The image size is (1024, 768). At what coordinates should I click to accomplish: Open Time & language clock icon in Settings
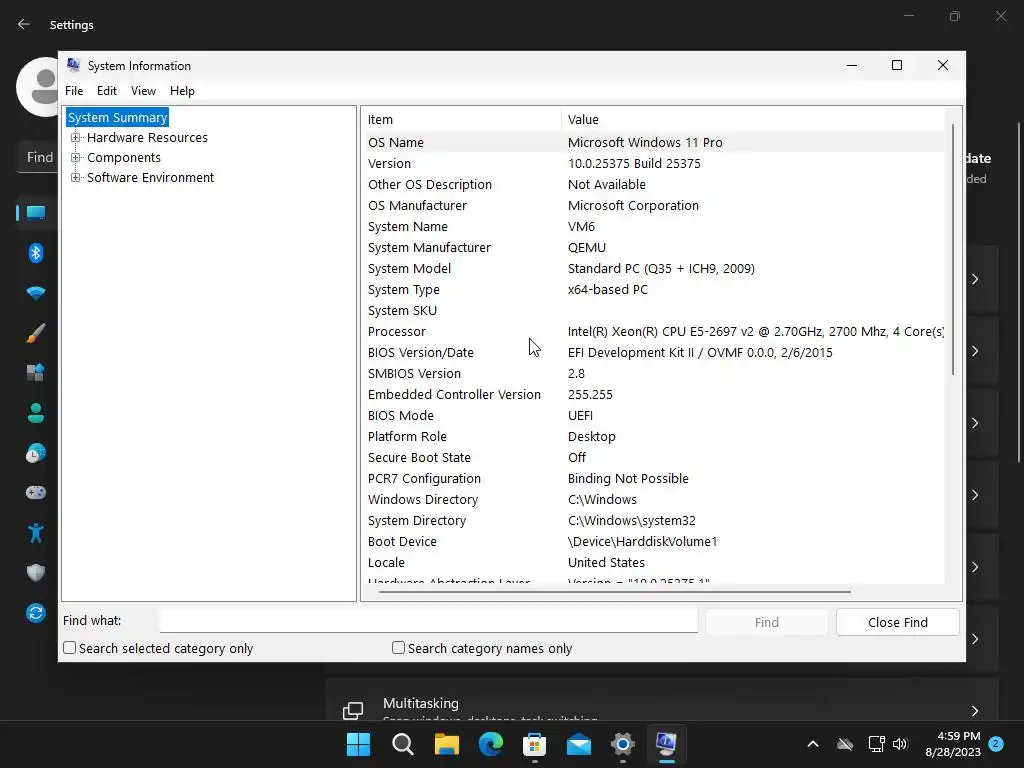35,453
